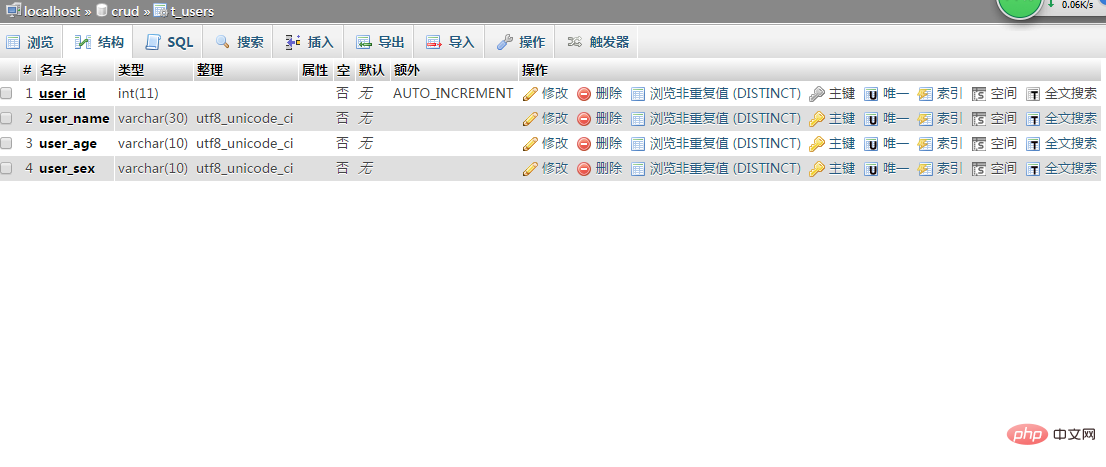Click the 全文搜索 icon for user_age row
The height and width of the screenshot is (467, 1106).
coord(1033,143)
